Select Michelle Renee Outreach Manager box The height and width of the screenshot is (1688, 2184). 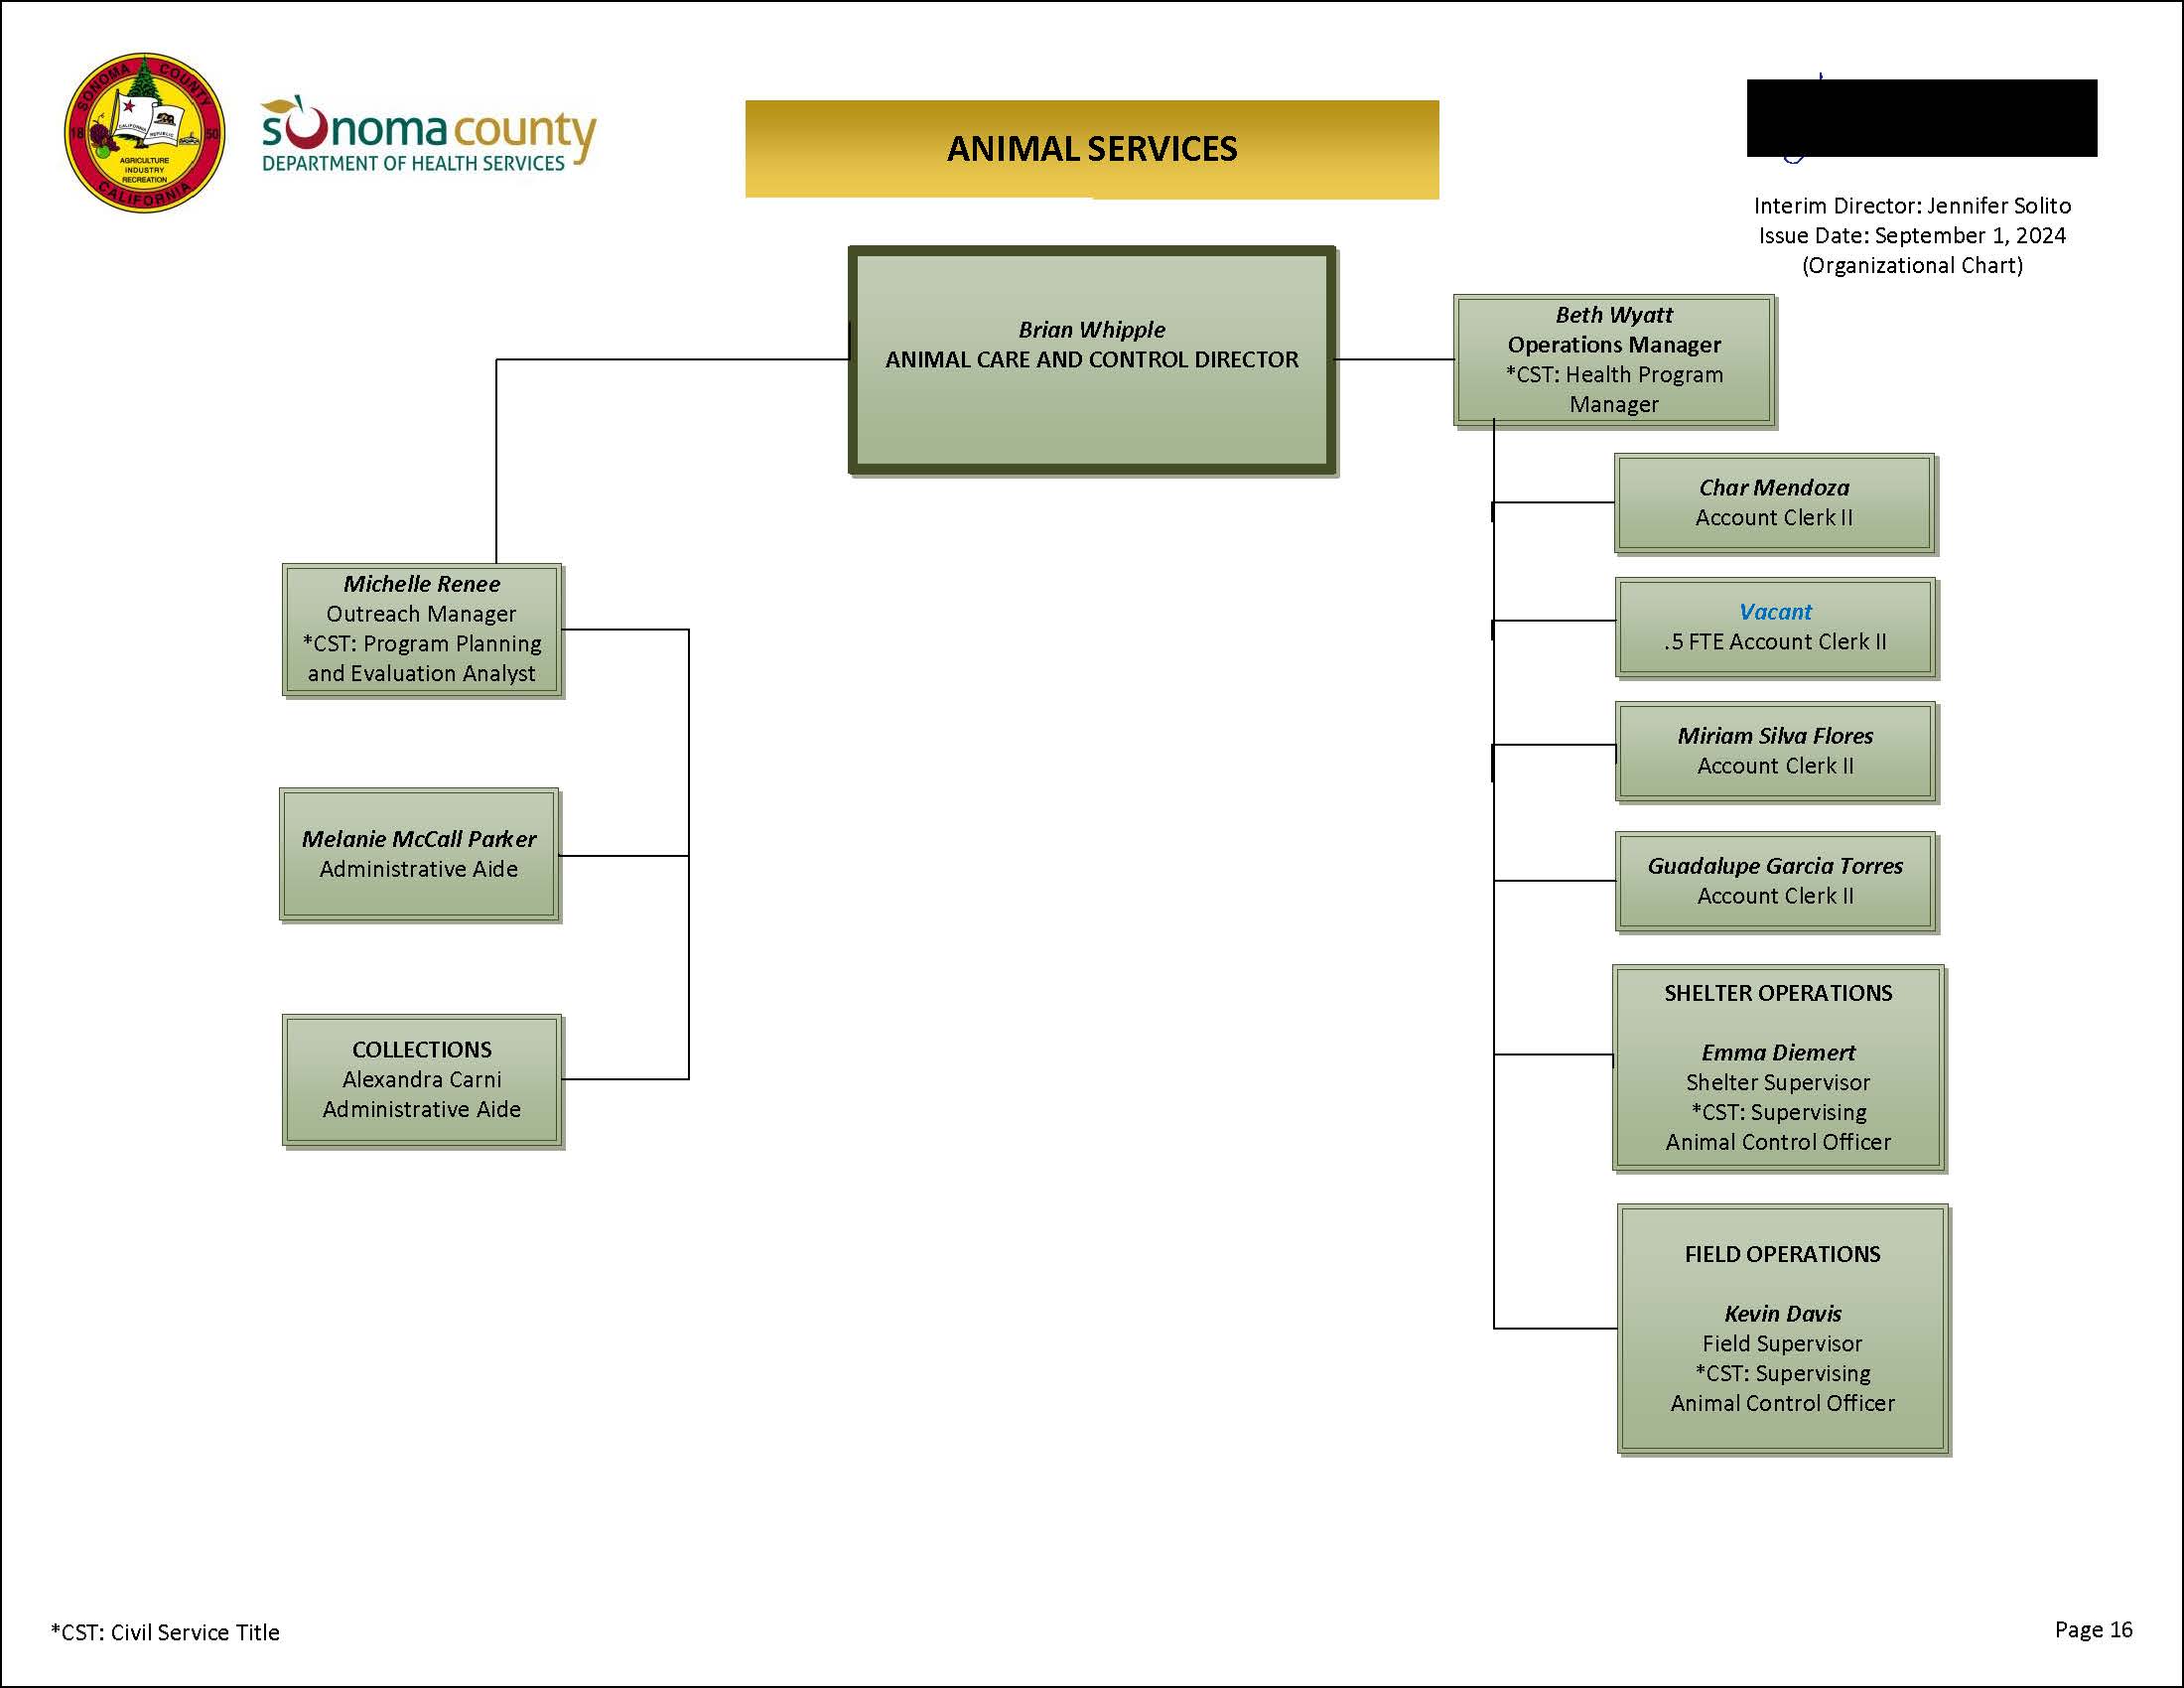(x=420, y=628)
